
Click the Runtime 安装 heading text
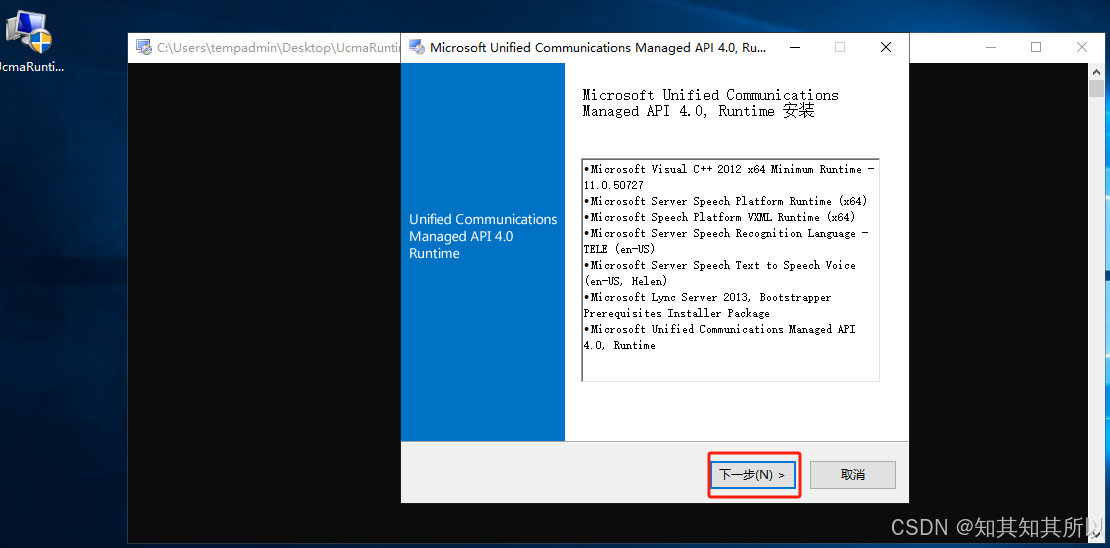click(766, 111)
